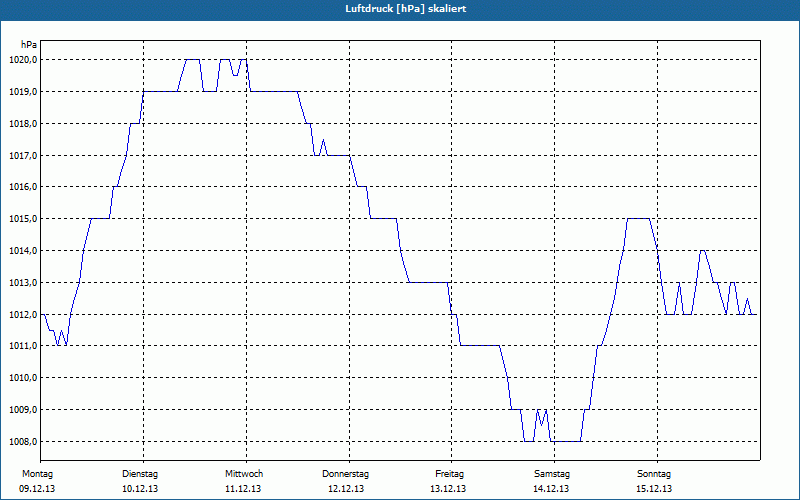This screenshot has width=800, height=500.
Task: Click the 1017,0 axis value
Action: (x=23, y=156)
